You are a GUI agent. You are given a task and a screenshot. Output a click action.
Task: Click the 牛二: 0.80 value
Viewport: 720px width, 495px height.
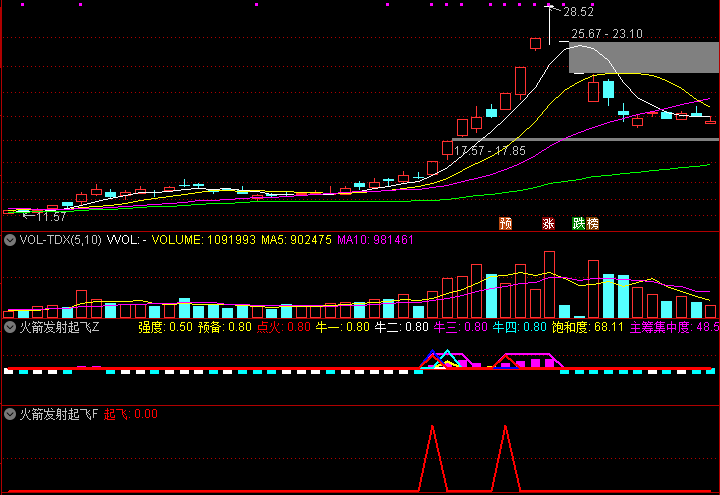coord(401,327)
